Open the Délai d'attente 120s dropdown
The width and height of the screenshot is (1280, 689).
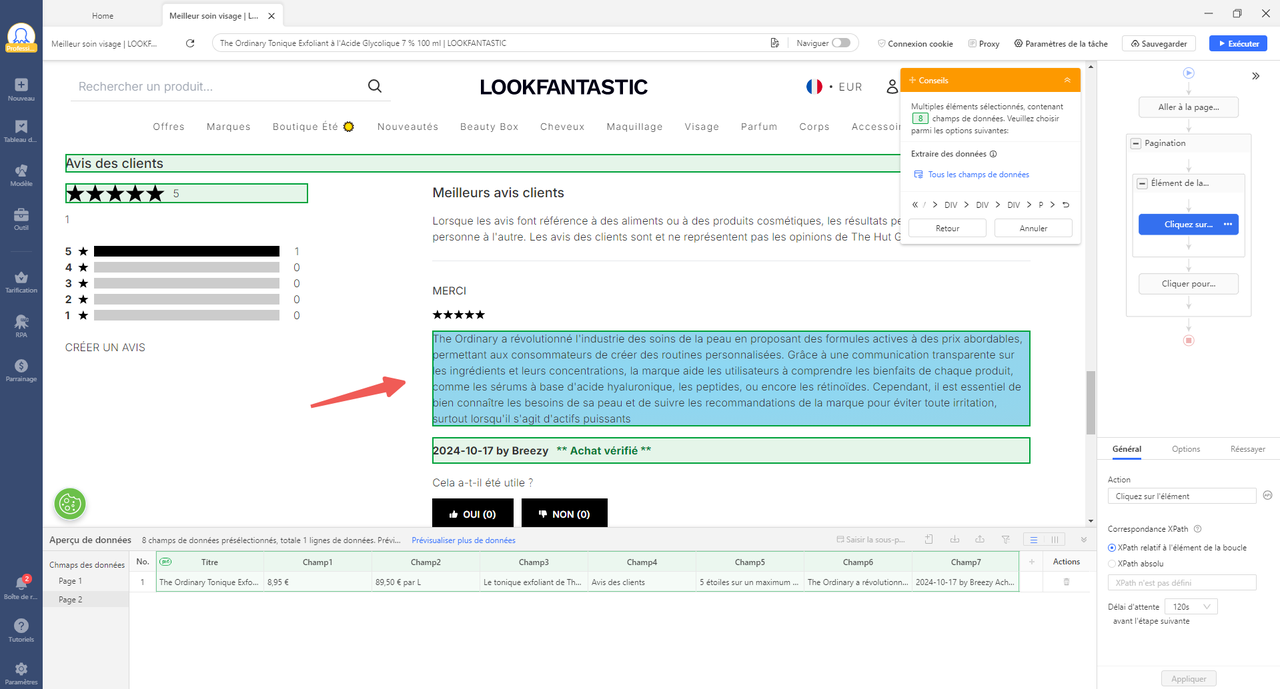pos(1190,607)
